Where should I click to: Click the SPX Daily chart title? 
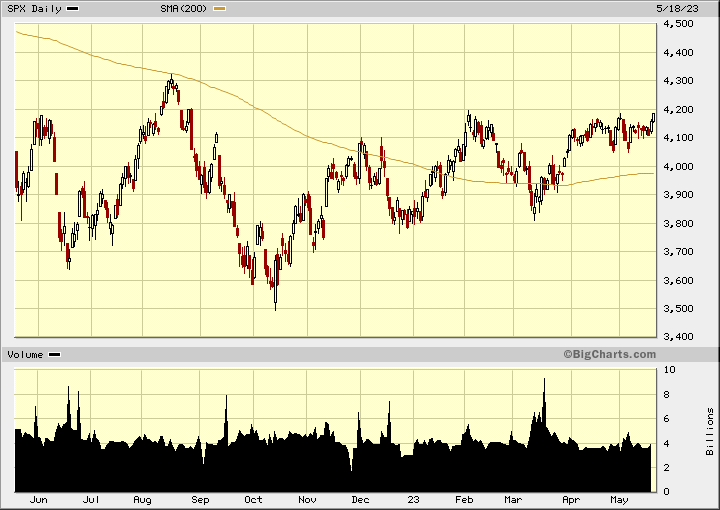point(34,9)
